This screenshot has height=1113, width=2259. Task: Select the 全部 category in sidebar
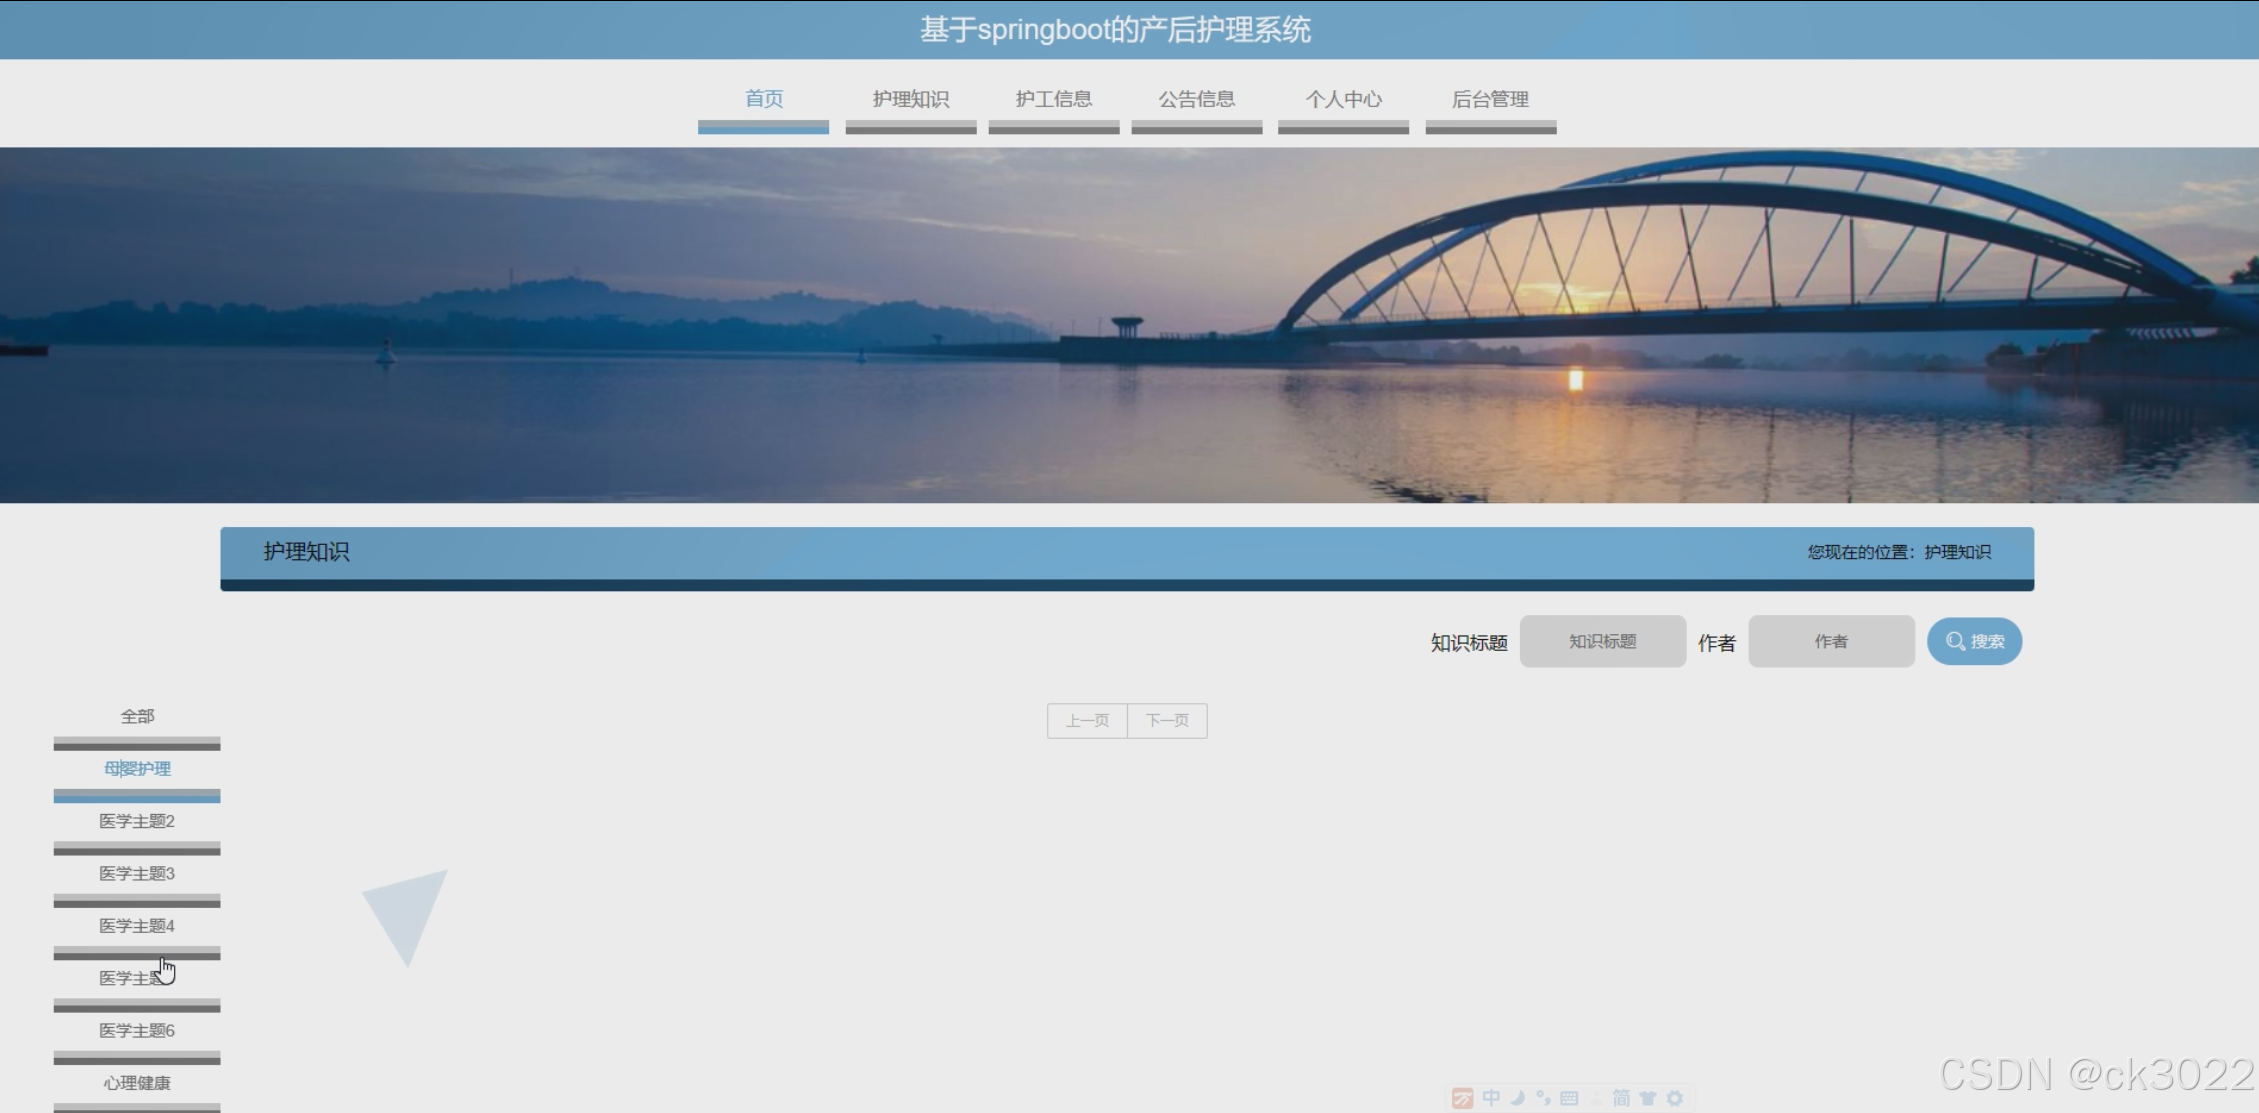tap(137, 717)
